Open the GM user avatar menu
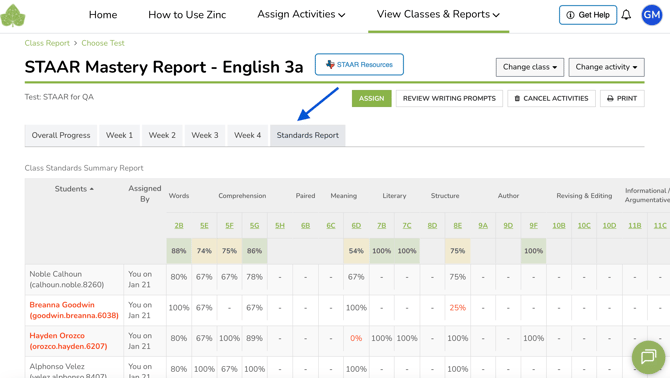This screenshot has width=670, height=378. pyautogui.click(x=652, y=15)
